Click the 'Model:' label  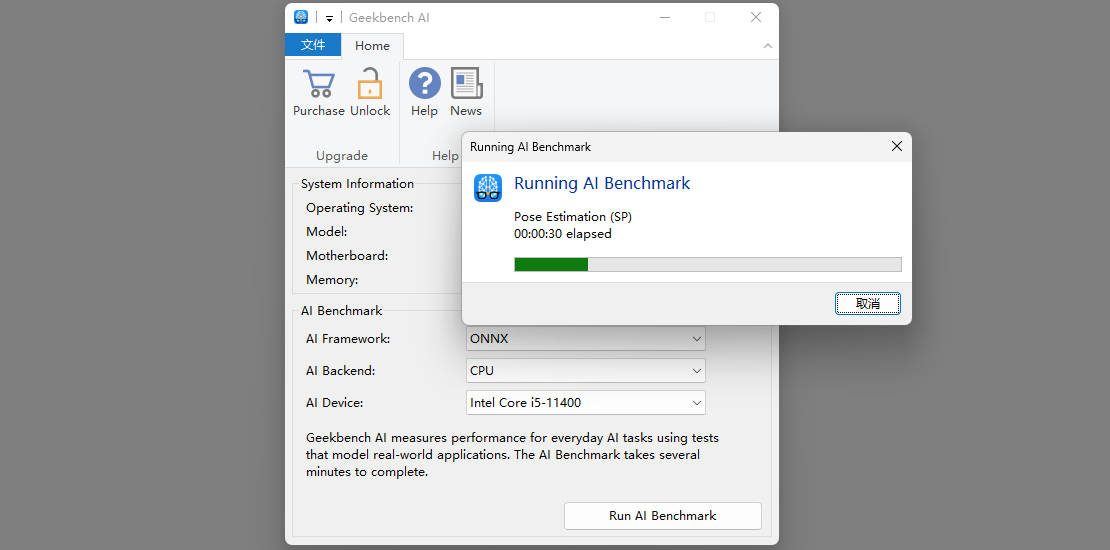[x=326, y=231]
